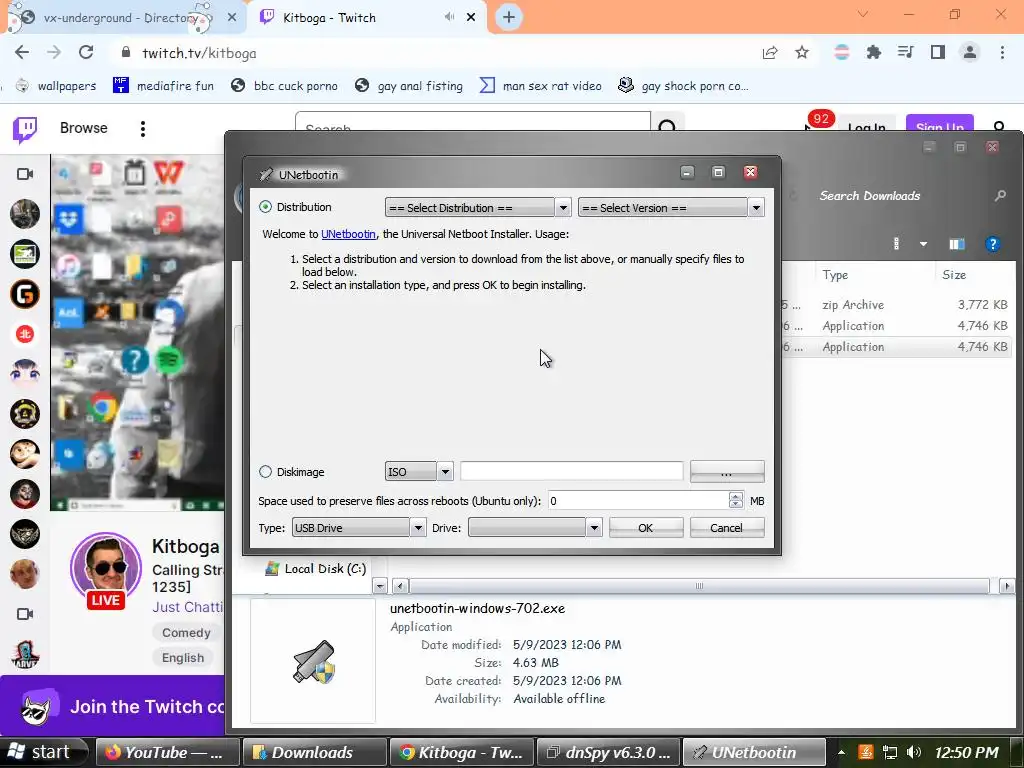Select the Diskimage radio button
Viewport: 1024px width, 768px height.
pyautogui.click(x=265, y=472)
